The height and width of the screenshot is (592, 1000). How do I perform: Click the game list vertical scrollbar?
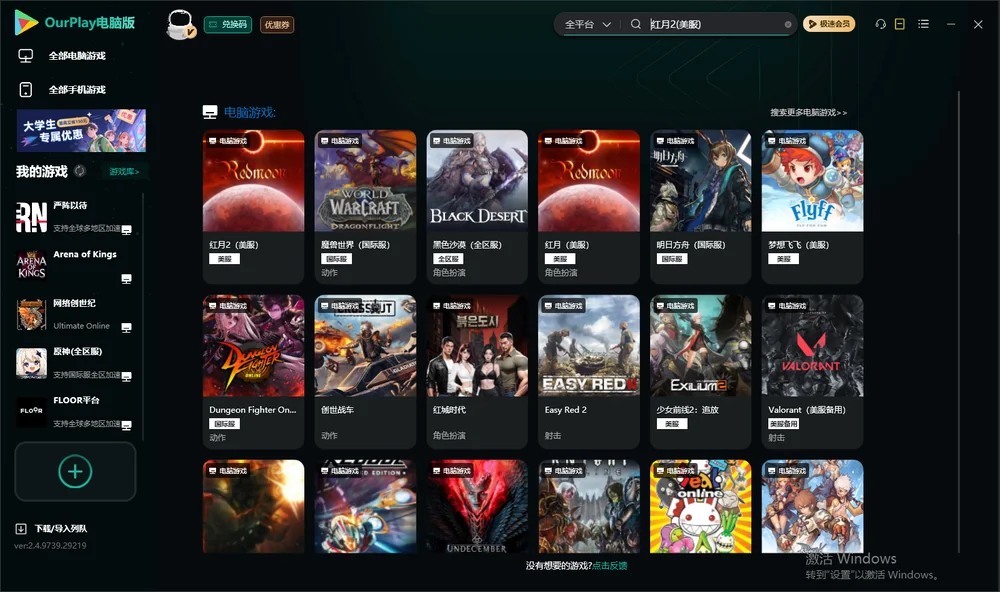click(x=959, y=322)
